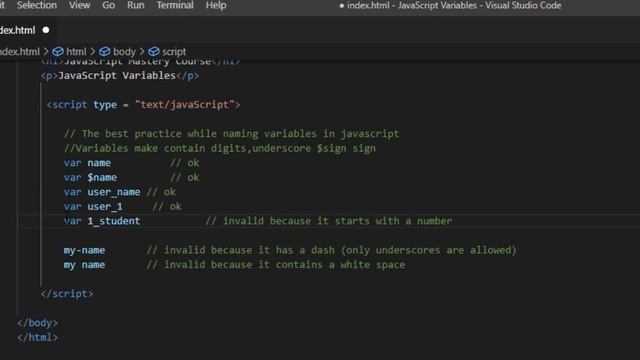Click the body breadcrumb cube icon
The height and width of the screenshot is (360, 640).
(105, 52)
